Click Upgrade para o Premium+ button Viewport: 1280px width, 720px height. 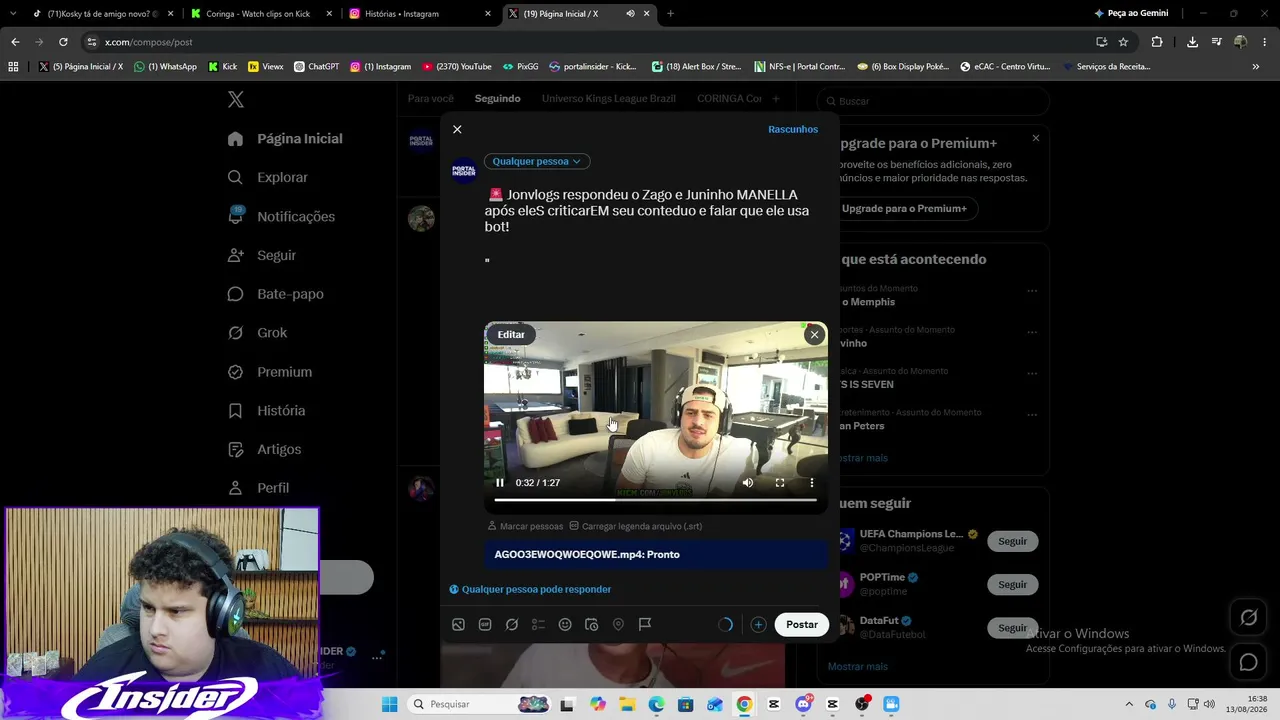pos(904,209)
